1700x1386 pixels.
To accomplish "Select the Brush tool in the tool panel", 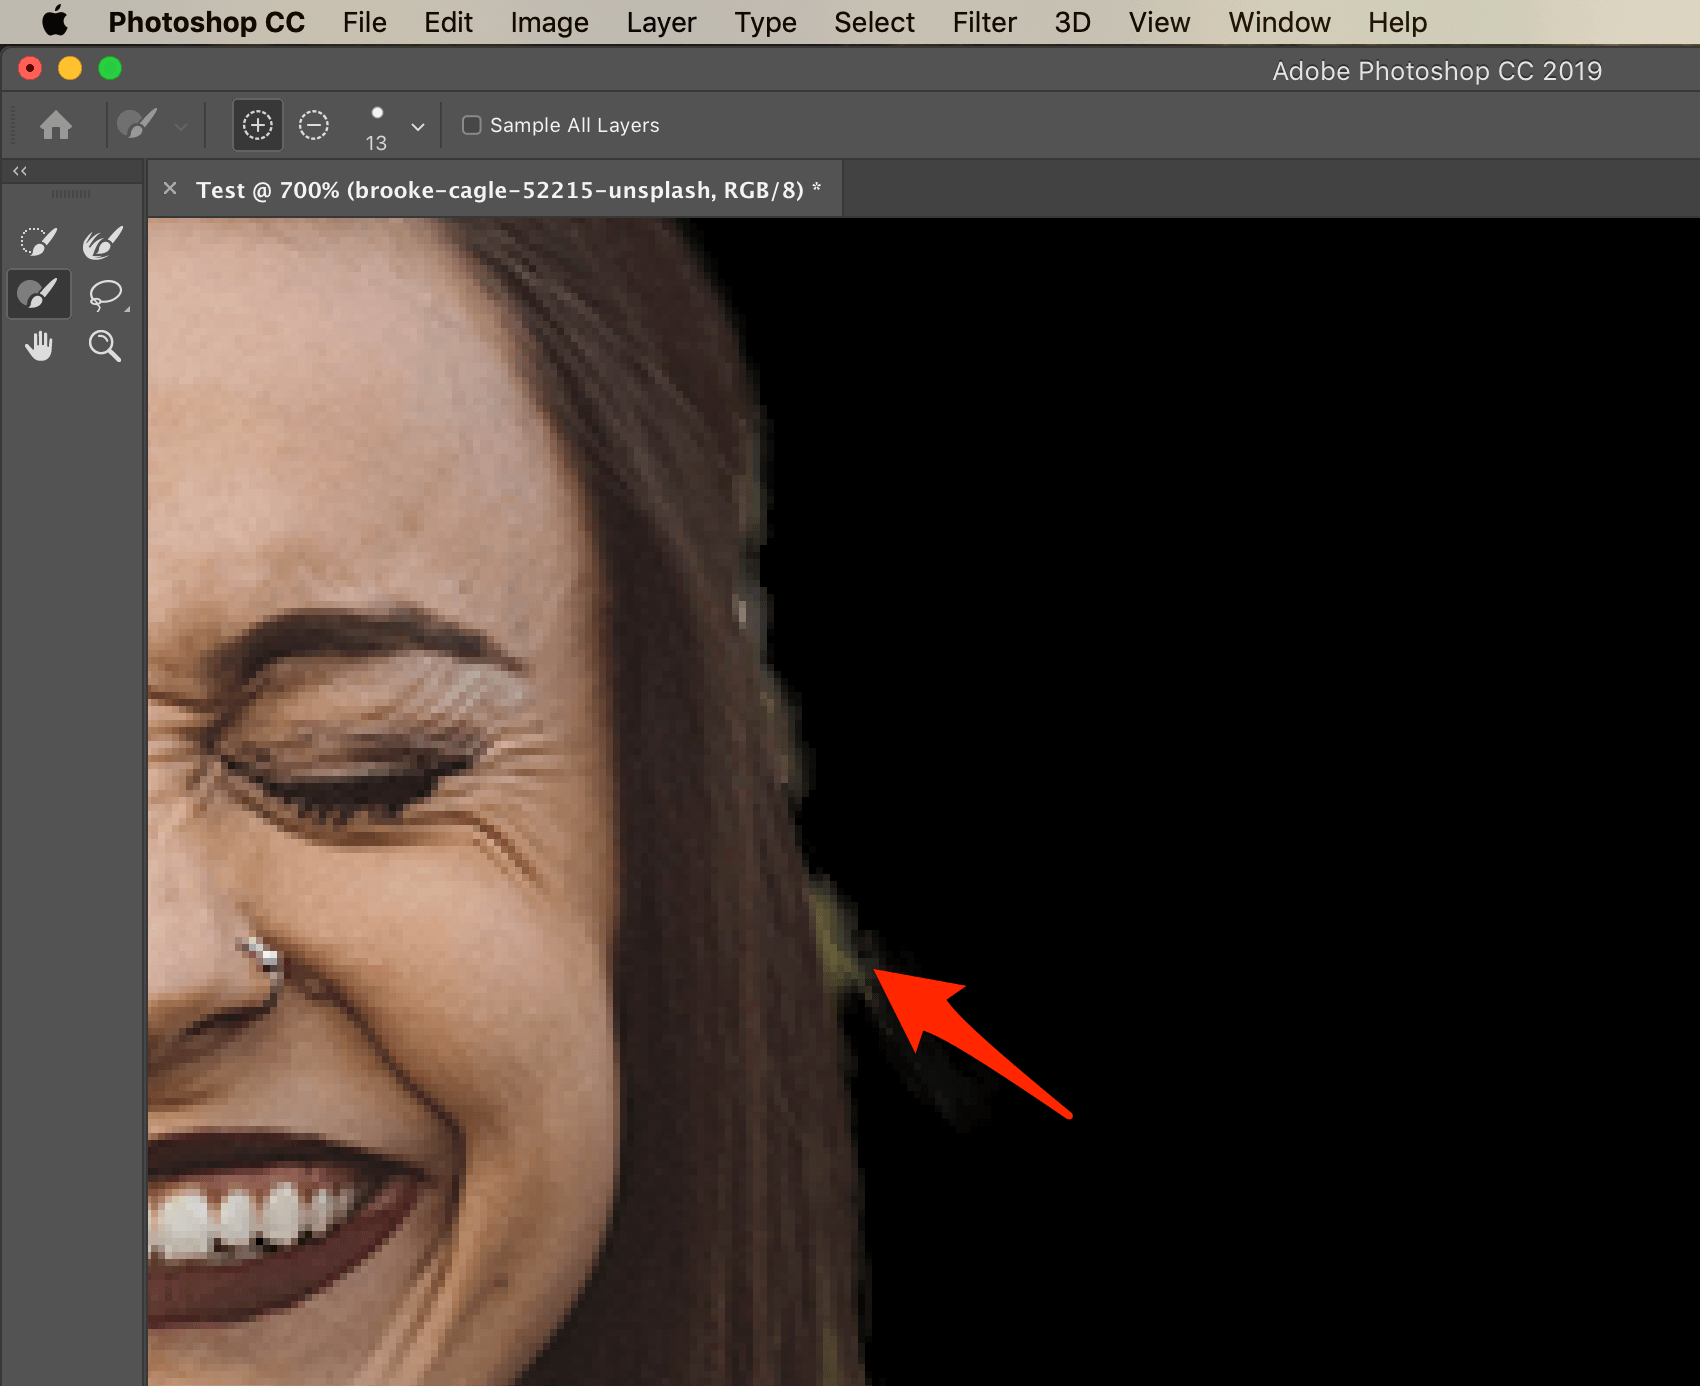I will click(38, 294).
